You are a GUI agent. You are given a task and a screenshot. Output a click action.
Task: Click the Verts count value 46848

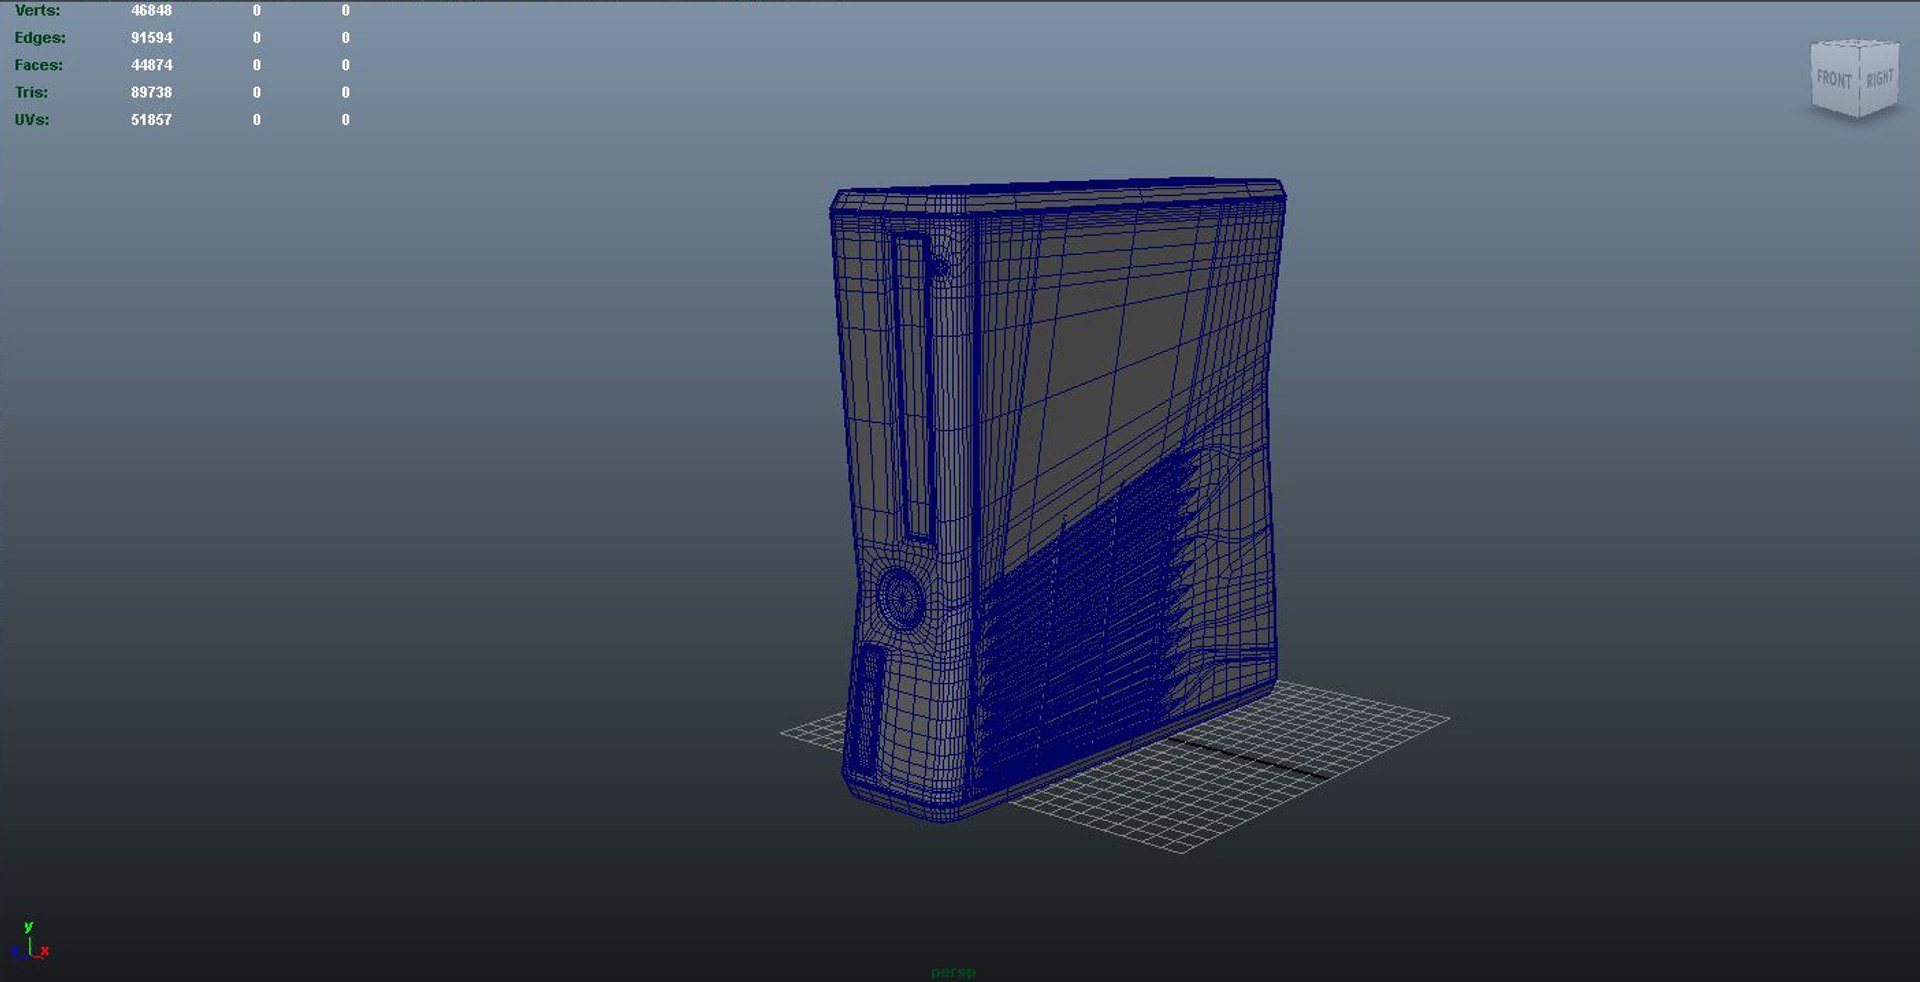pyautogui.click(x=152, y=10)
